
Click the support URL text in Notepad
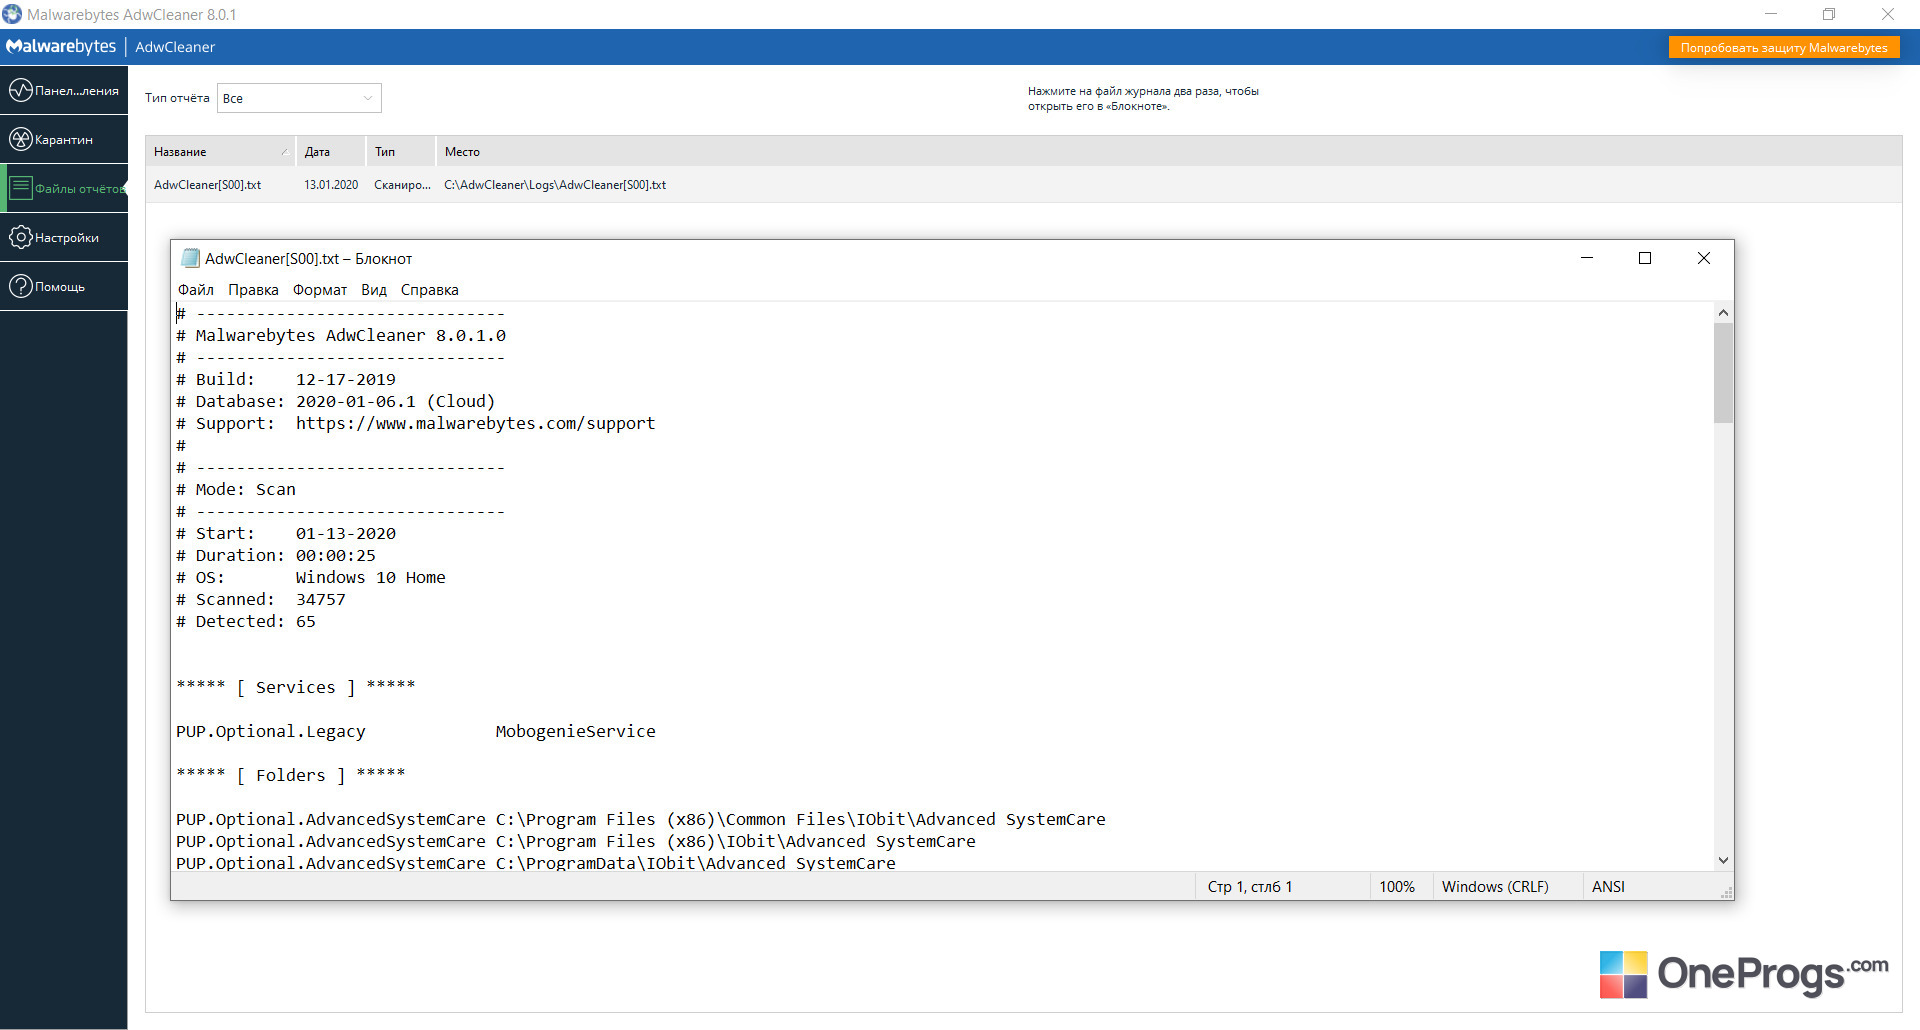(x=476, y=424)
